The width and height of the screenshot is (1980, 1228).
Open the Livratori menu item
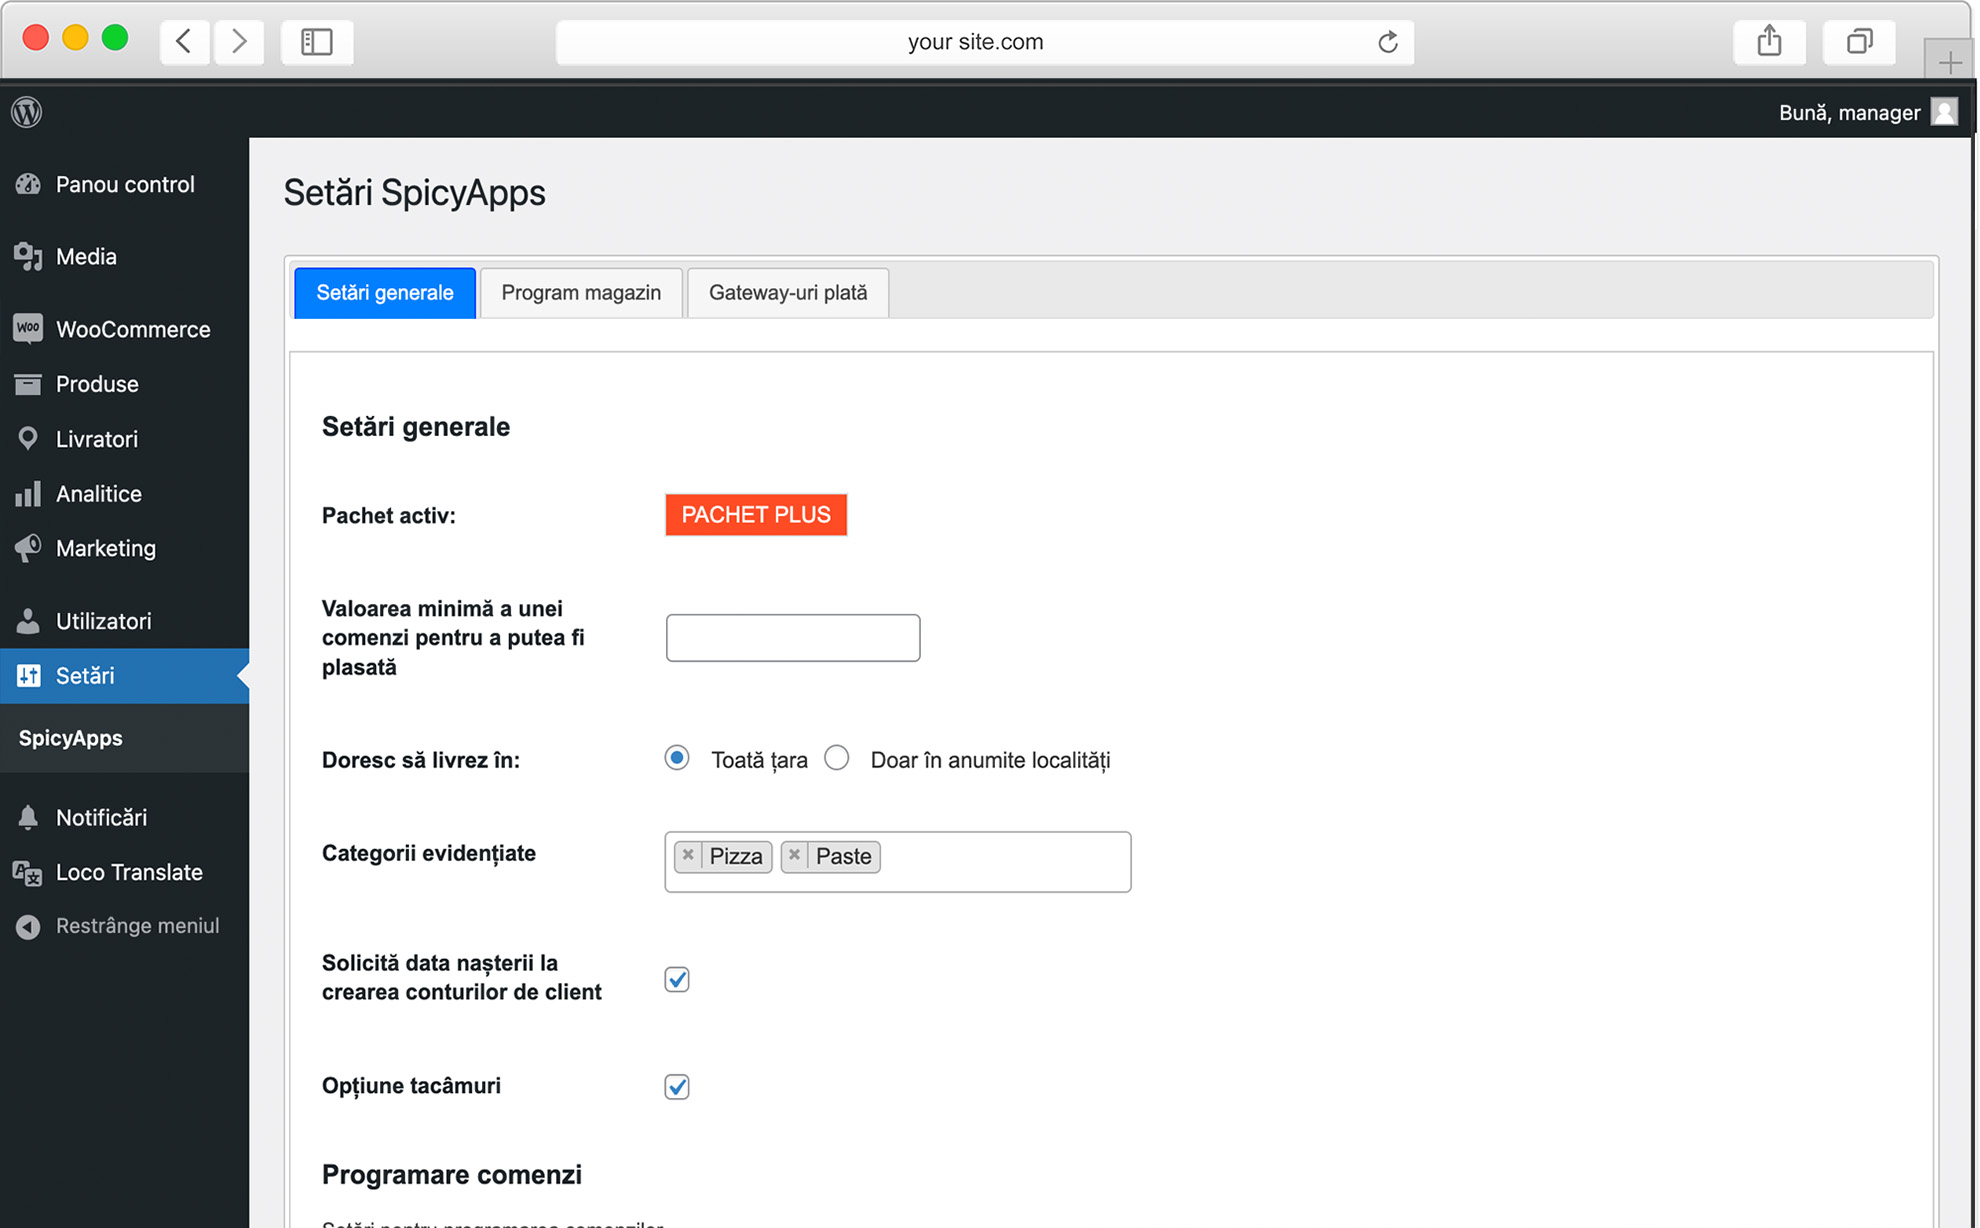[124, 439]
